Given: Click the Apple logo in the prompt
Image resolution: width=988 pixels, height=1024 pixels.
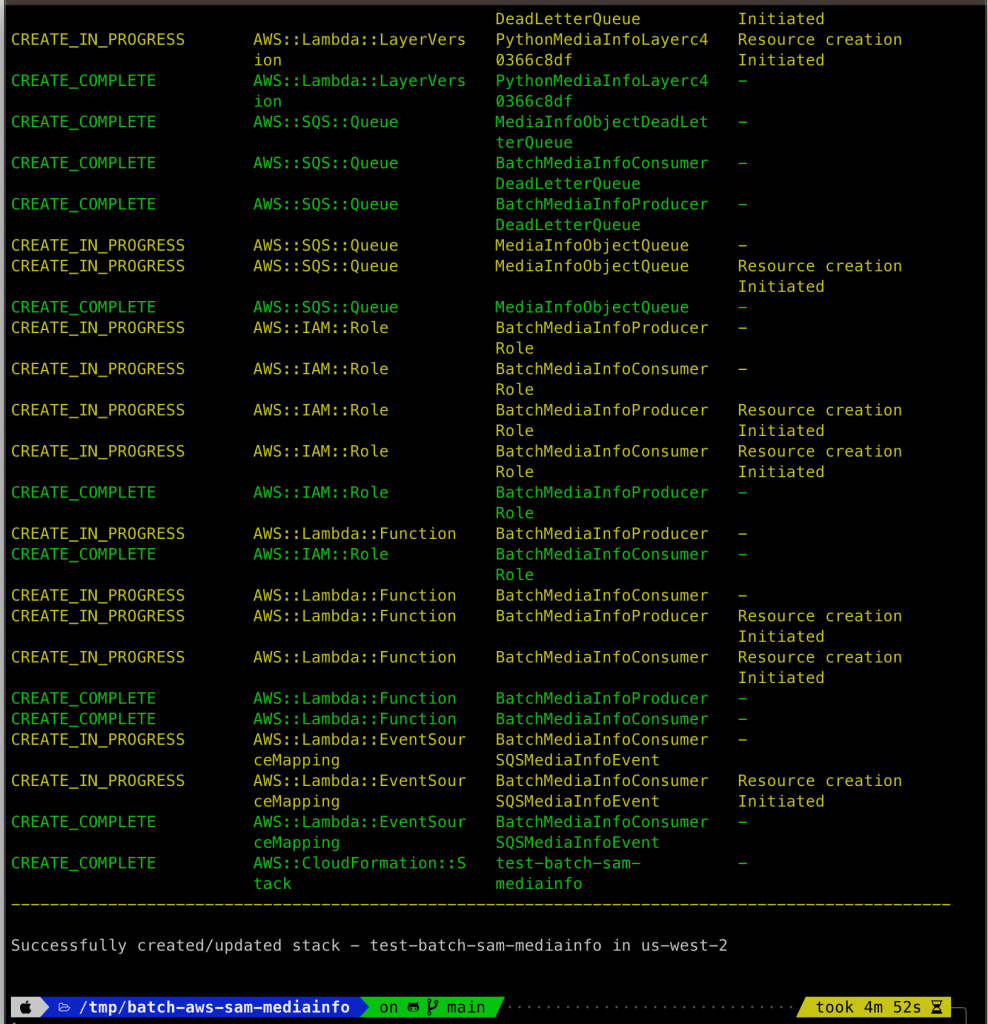Looking at the screenshot, I should pyautogui.click(x=25, y=1007).
